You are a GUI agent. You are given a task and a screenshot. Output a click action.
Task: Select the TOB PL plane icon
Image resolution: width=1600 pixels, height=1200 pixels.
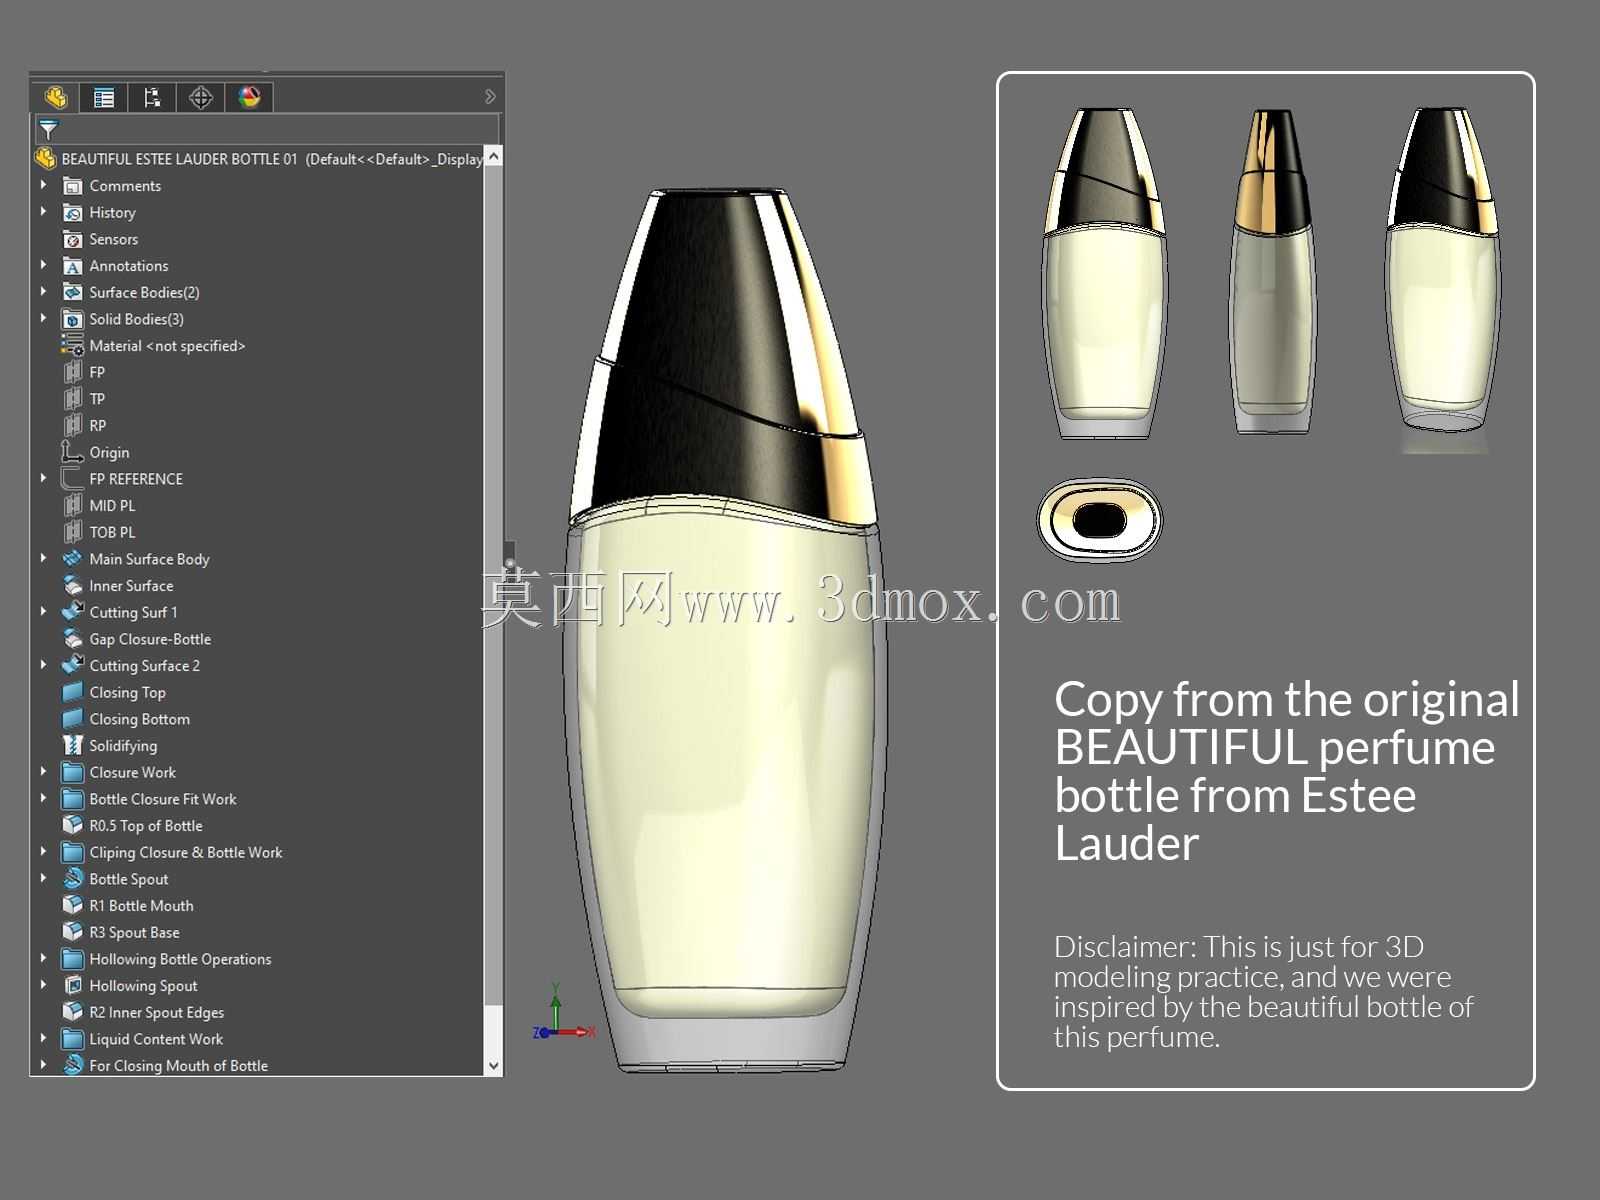point(72,532)
